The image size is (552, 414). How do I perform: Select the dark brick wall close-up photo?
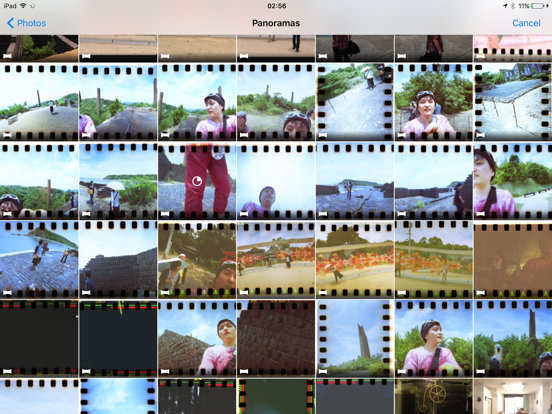click(x=276, y=338)
